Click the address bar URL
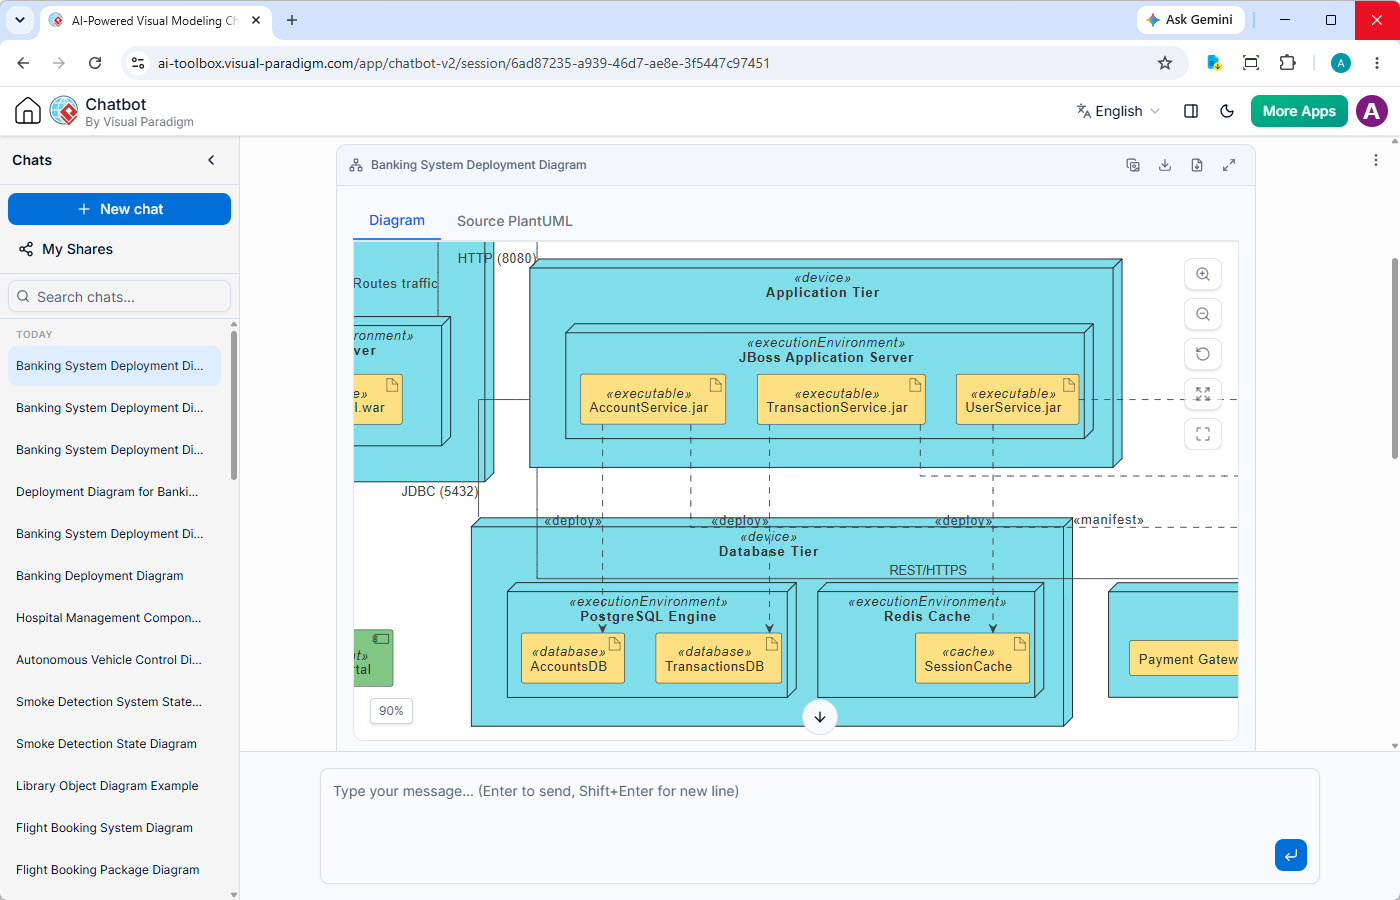The width and height of the screenshot is (1400, 900). 464,63
